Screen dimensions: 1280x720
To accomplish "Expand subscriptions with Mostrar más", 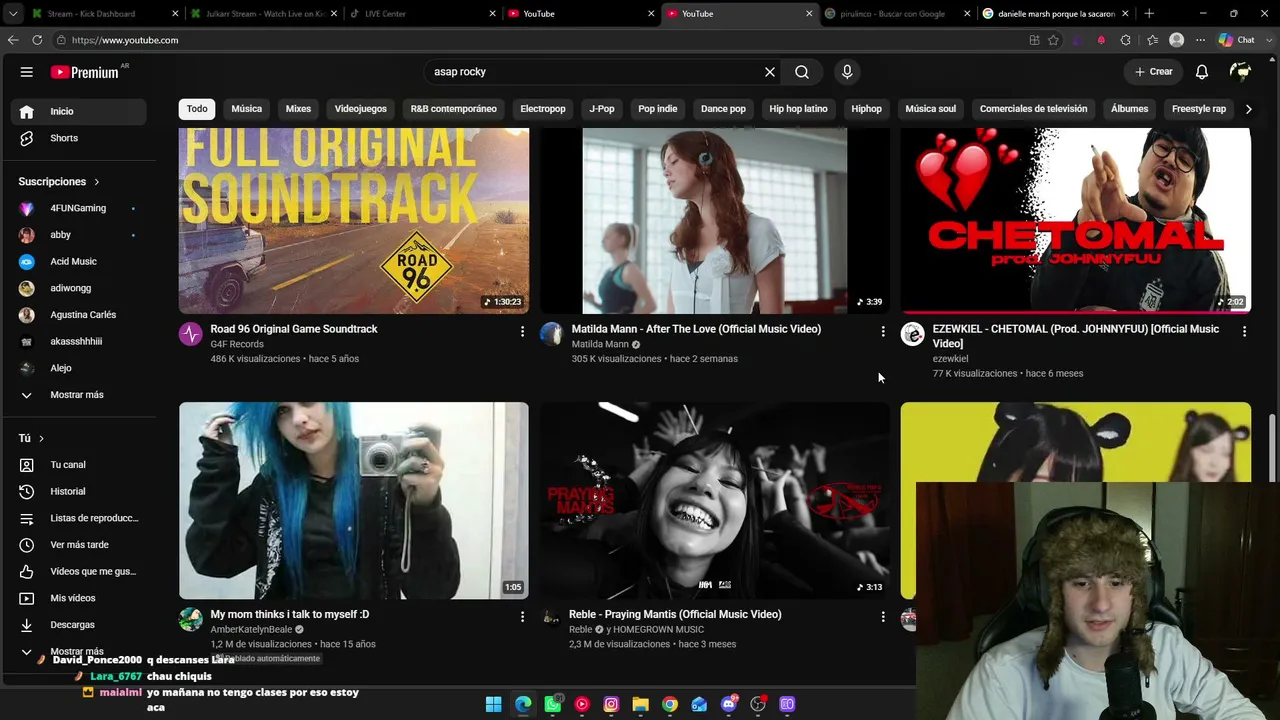I will point(77,395).
